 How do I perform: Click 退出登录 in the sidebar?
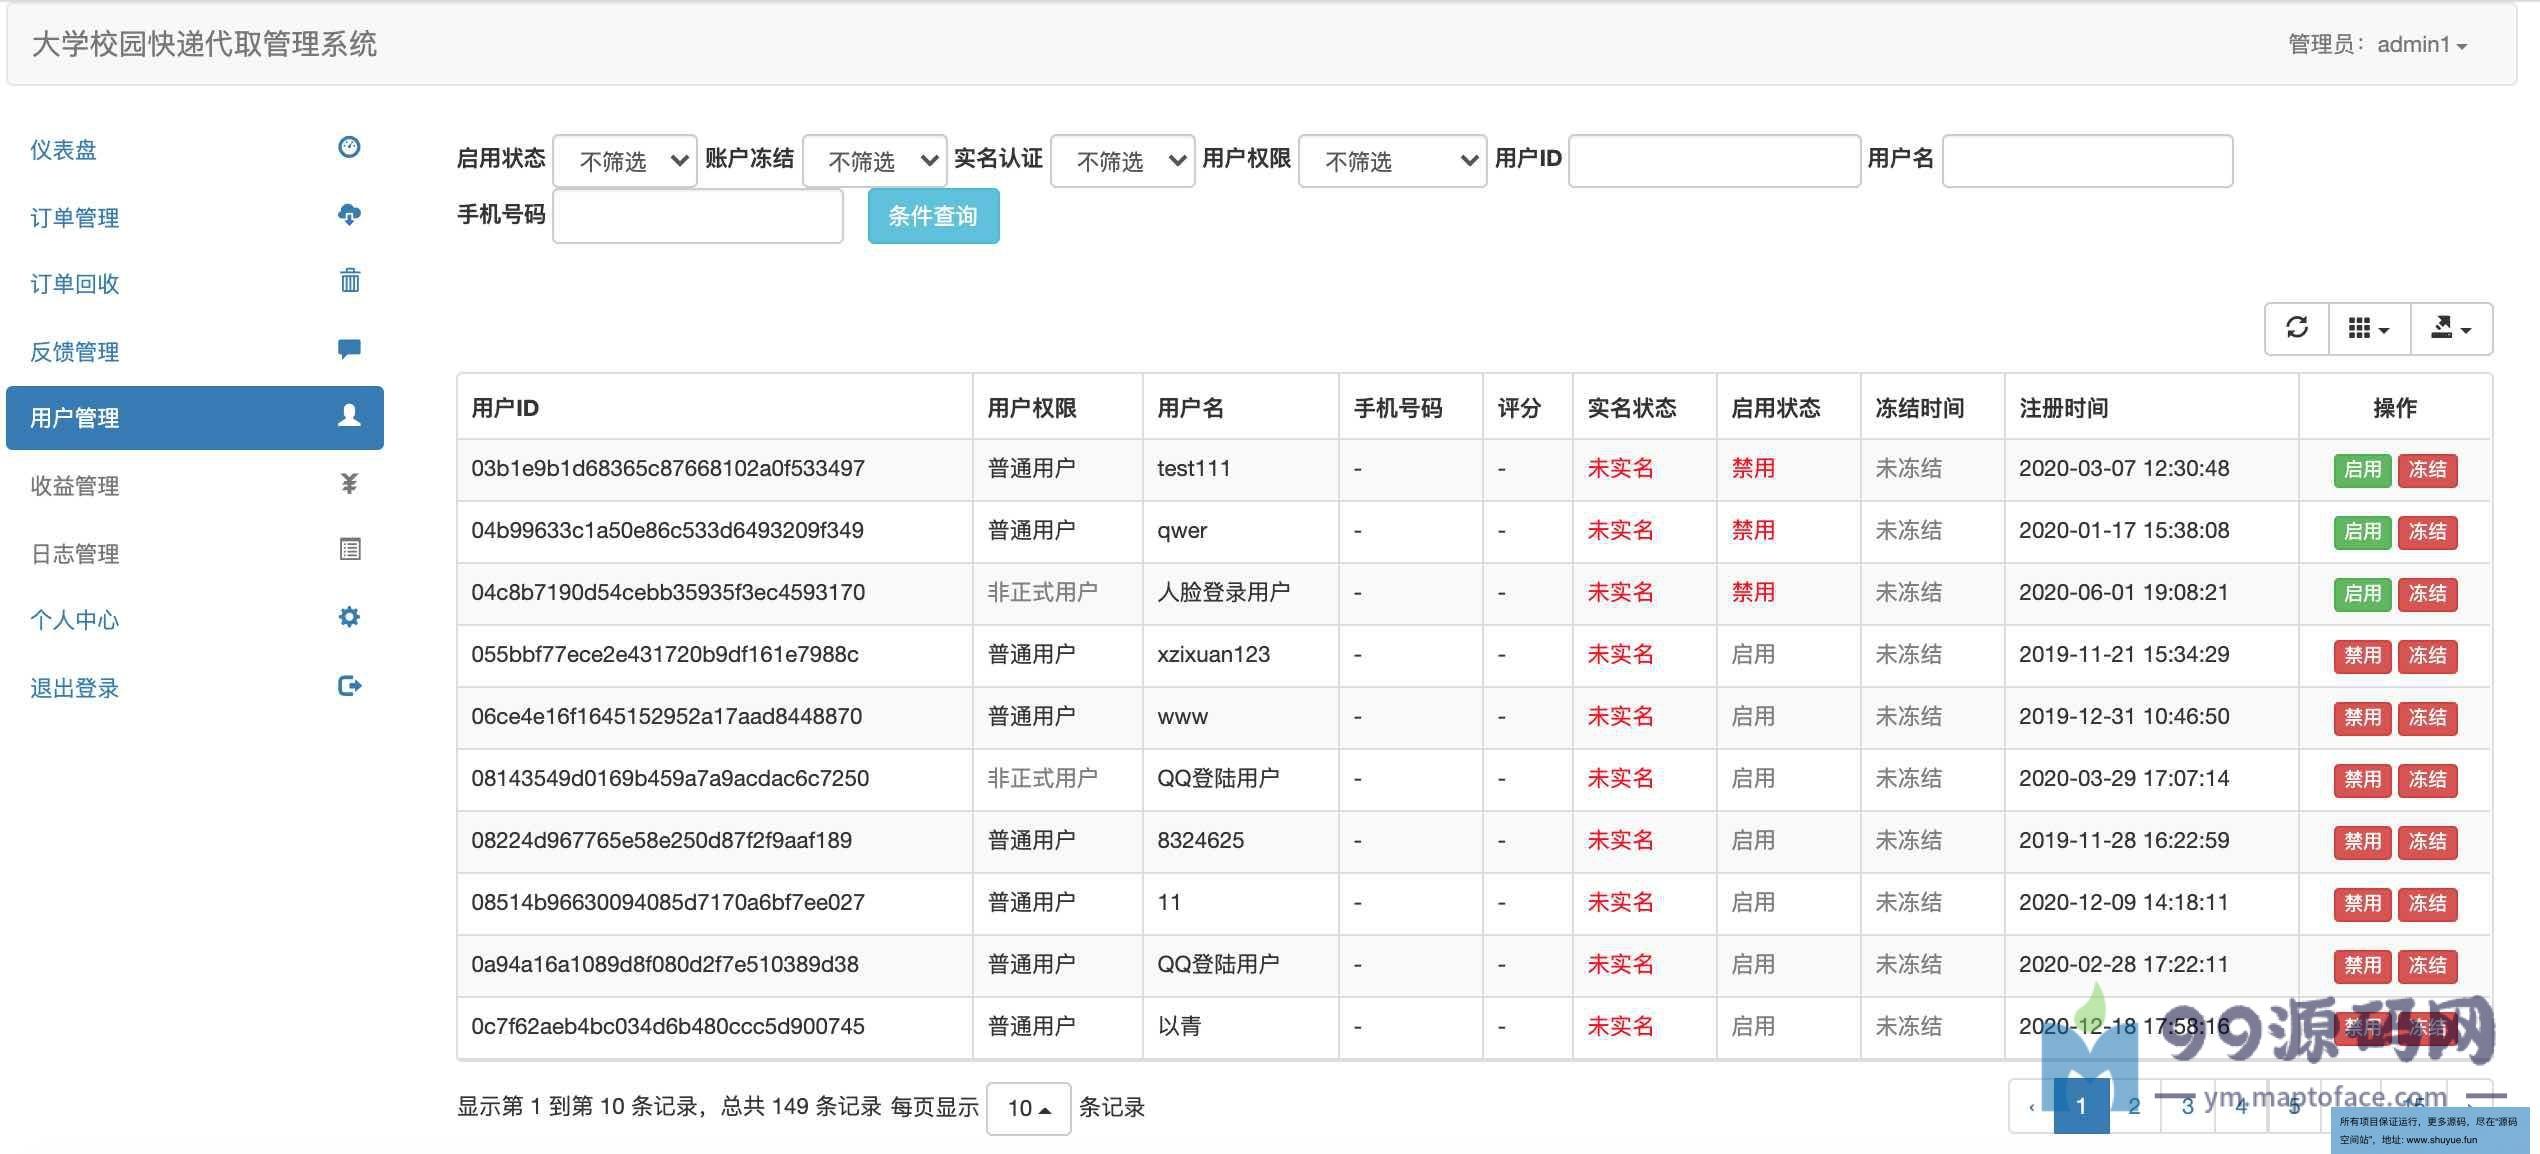75,688
